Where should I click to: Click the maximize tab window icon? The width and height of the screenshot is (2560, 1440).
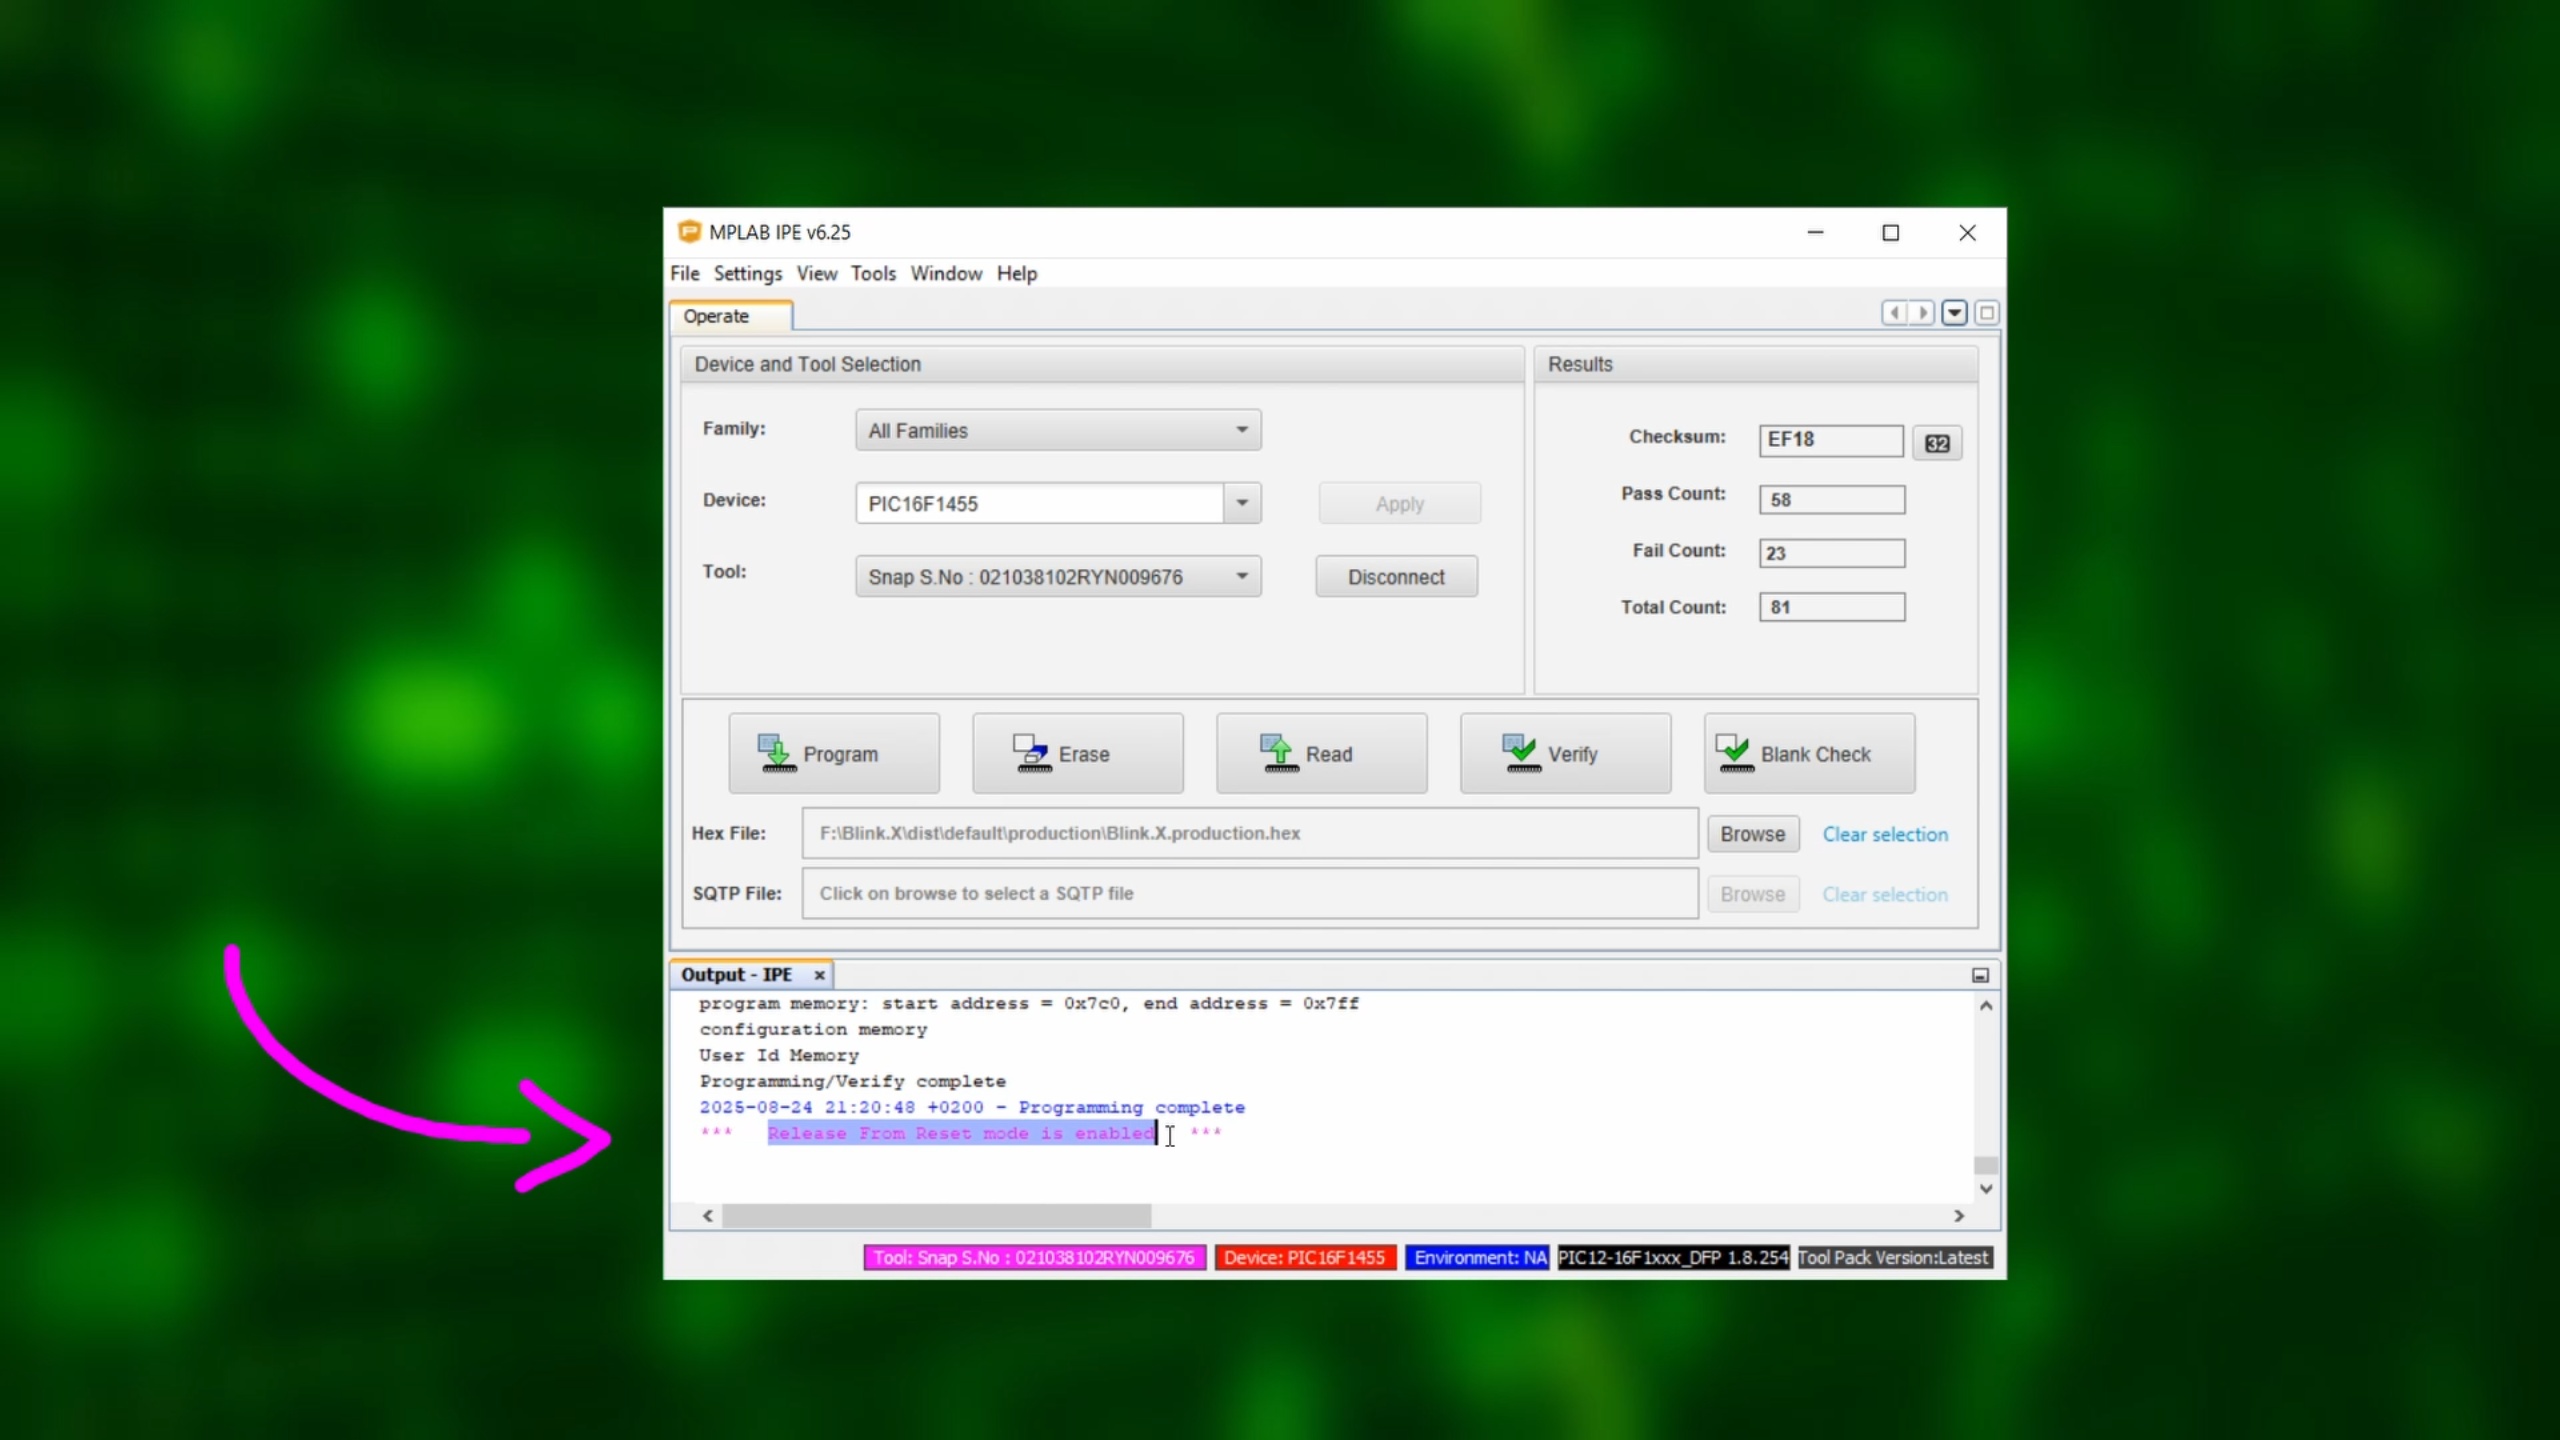(1987, 313)
